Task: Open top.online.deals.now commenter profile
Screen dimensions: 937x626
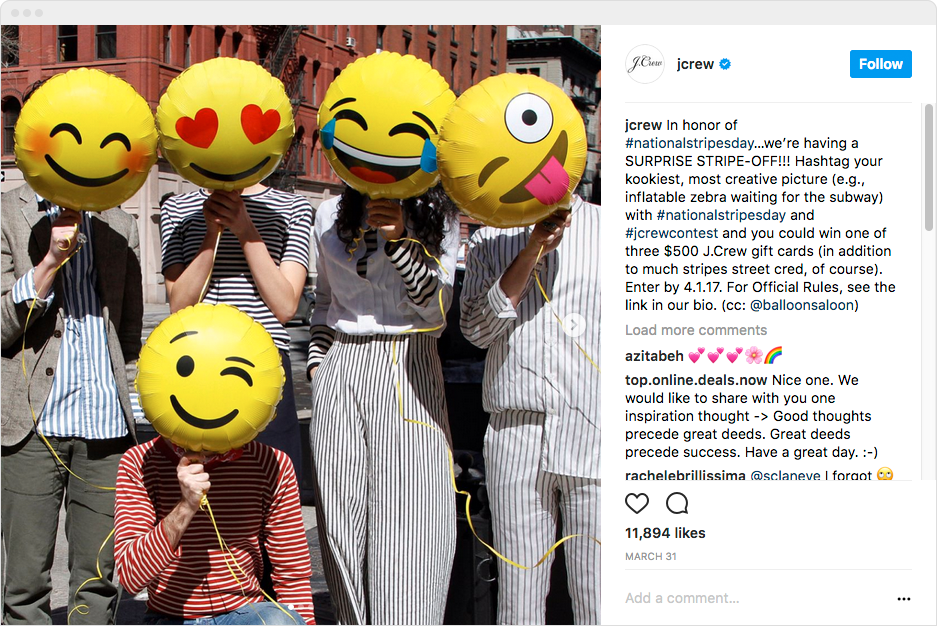Action: tap(696, 380)
